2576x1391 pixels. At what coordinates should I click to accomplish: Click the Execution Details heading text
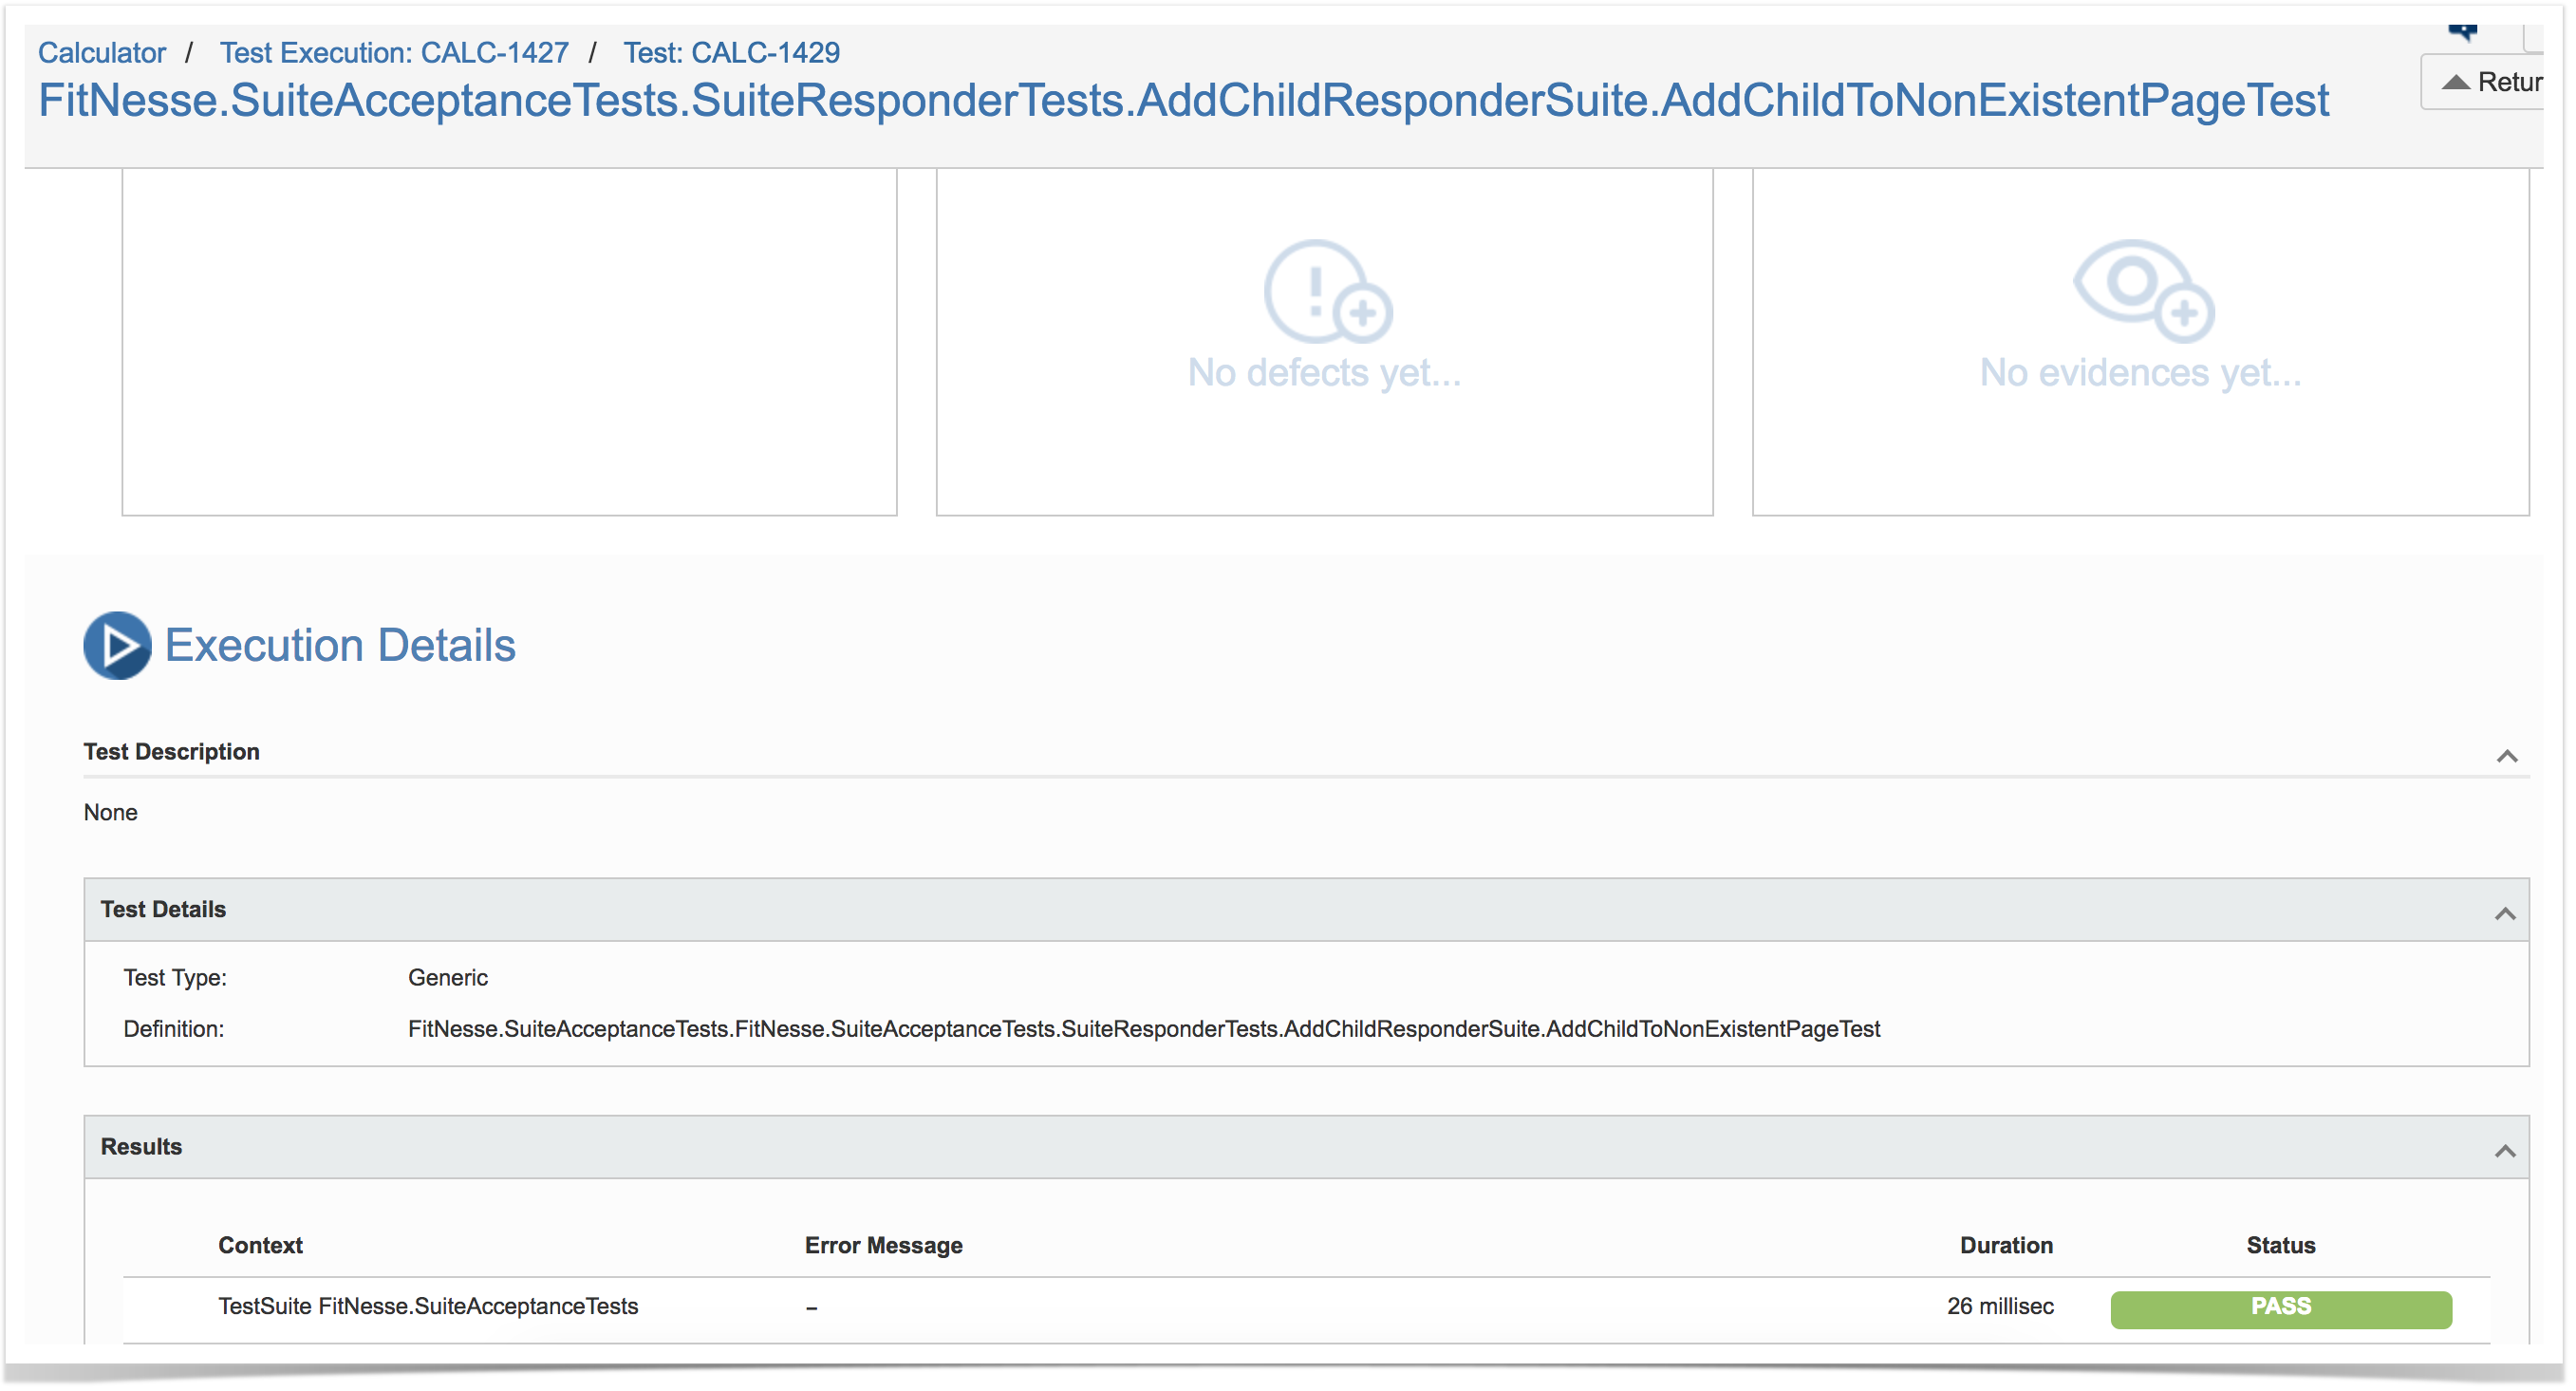(x=340, y=646)
